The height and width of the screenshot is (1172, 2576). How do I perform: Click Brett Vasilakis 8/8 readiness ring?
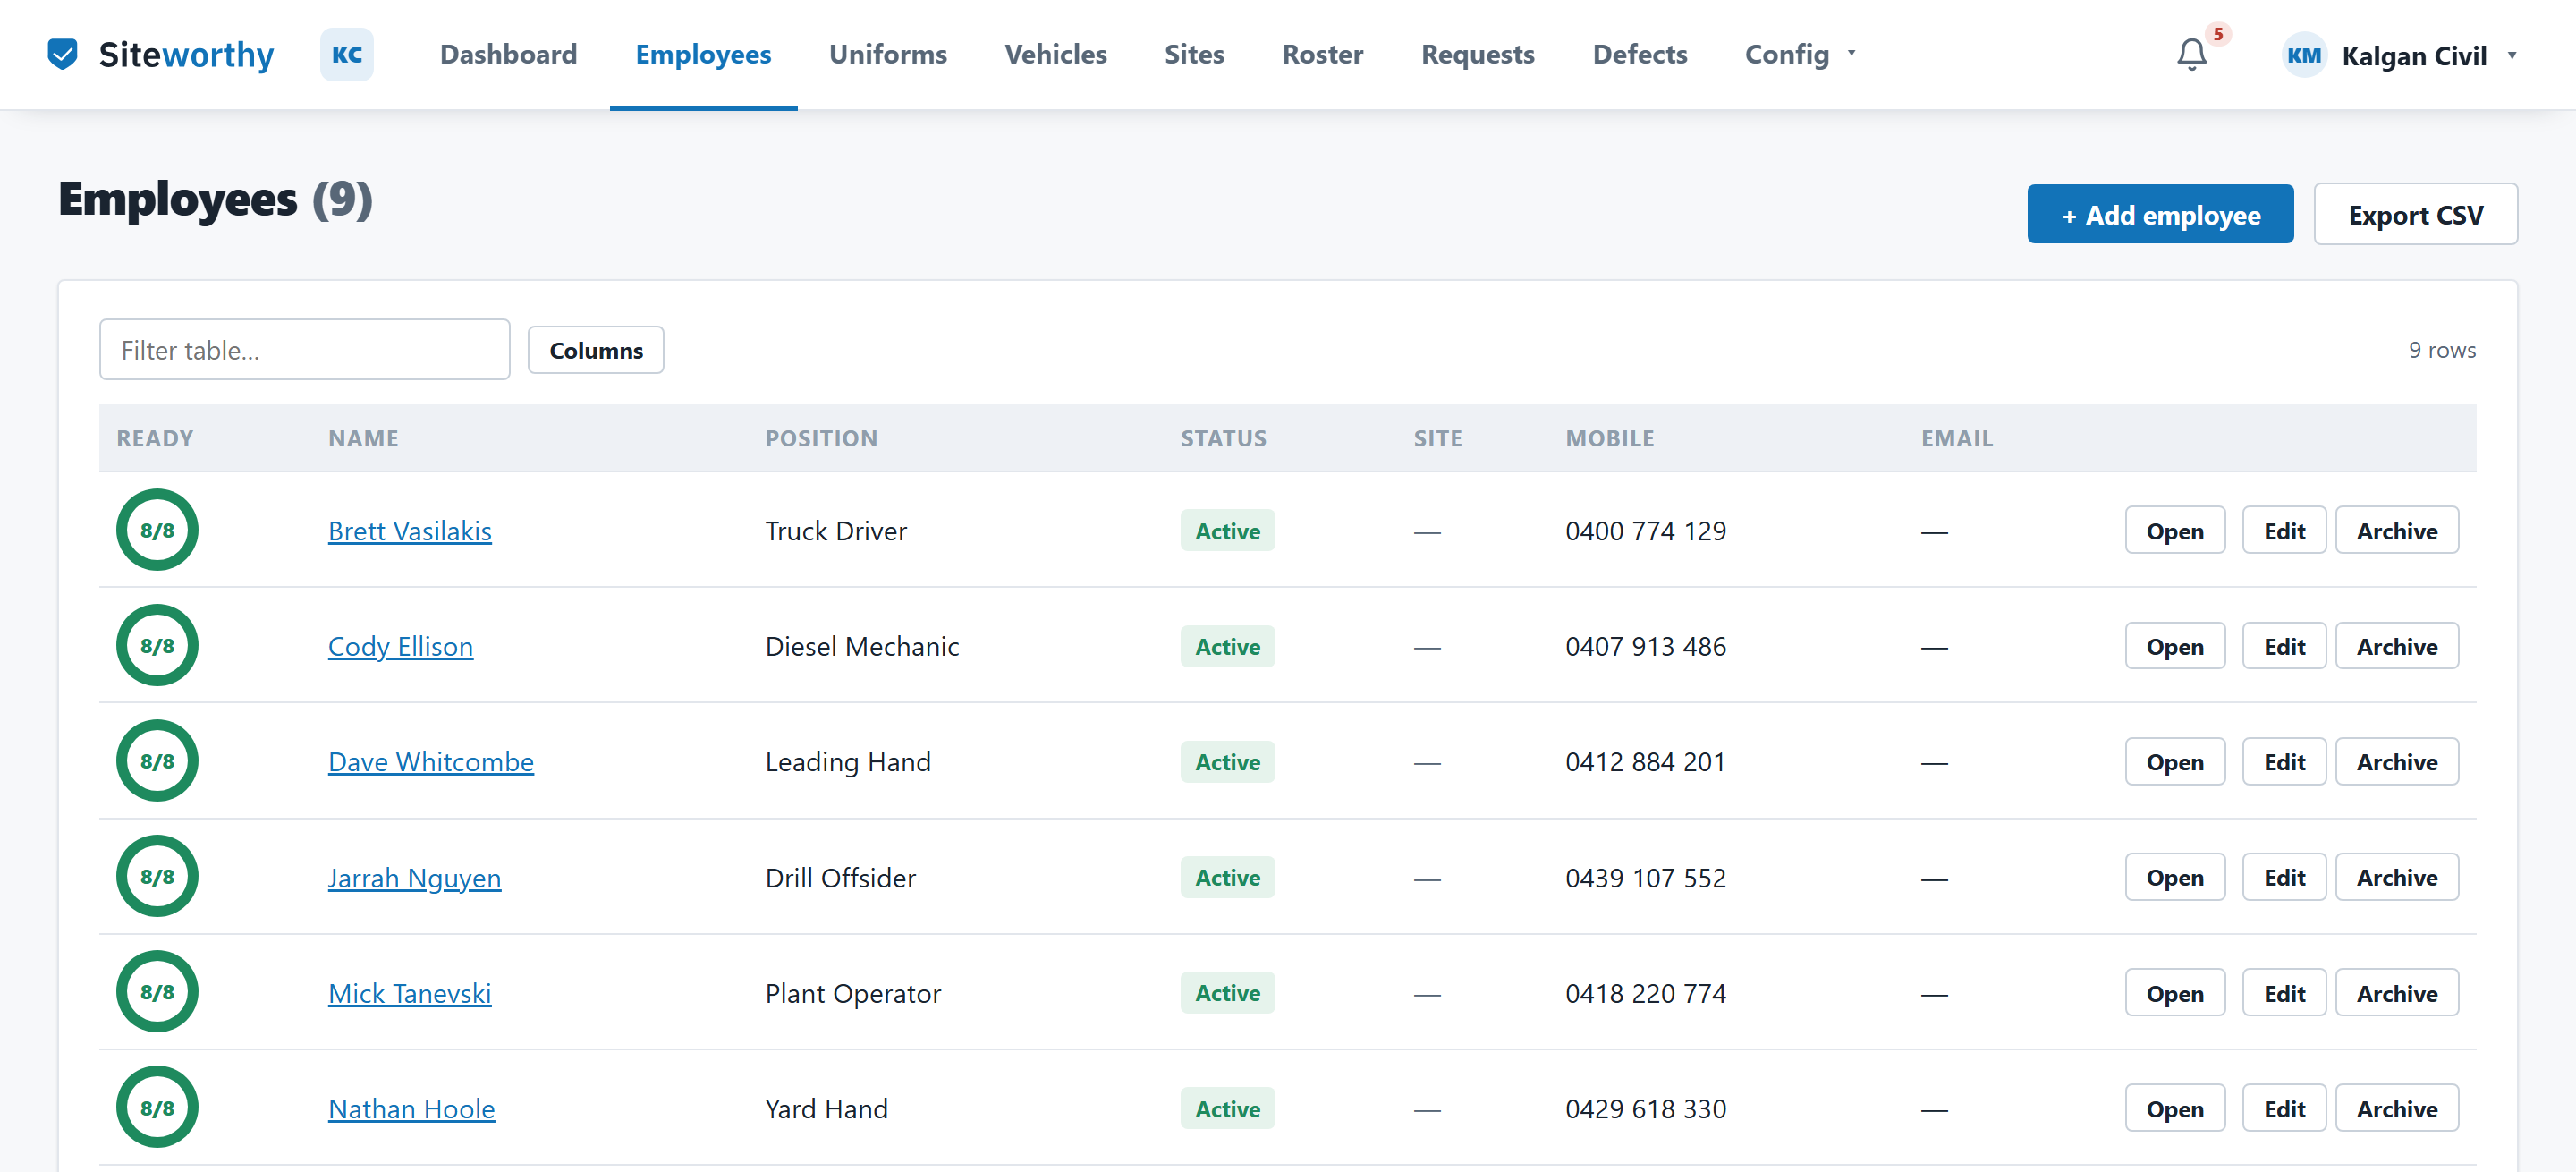pyautogui.click(x=157, y=530)
